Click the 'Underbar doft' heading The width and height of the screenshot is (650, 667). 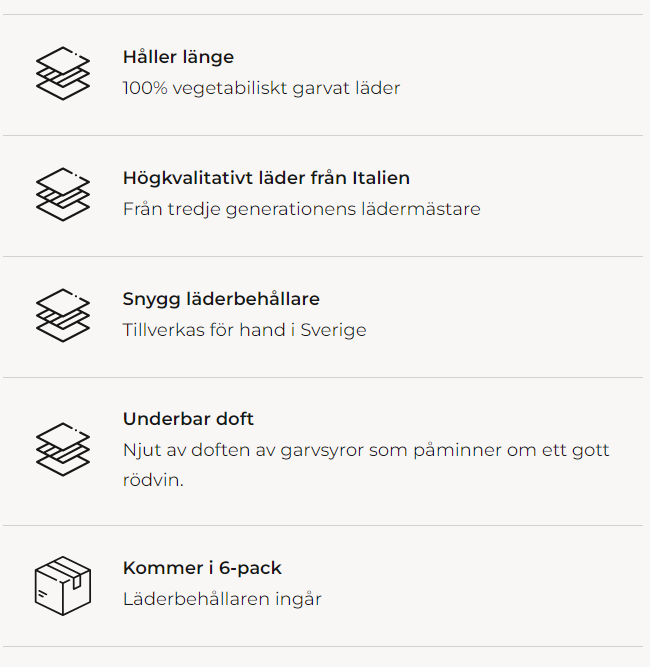coord(188,419)
